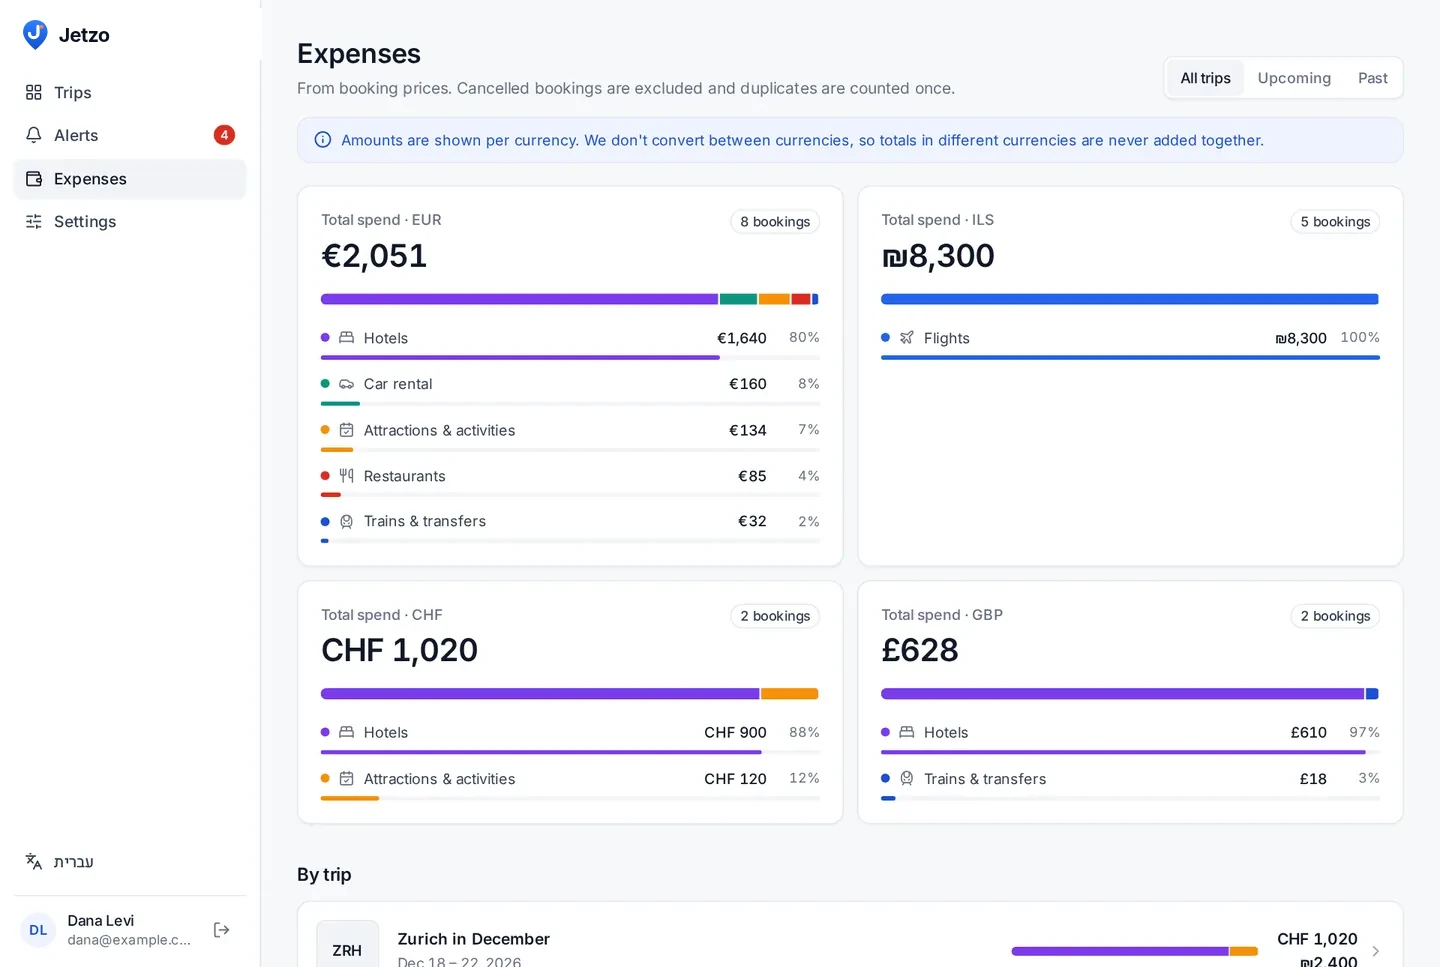Screen dimensions: 1440x967
Task: Click the 2 bookings badge in GBP card
Action: coord(1335,616)
